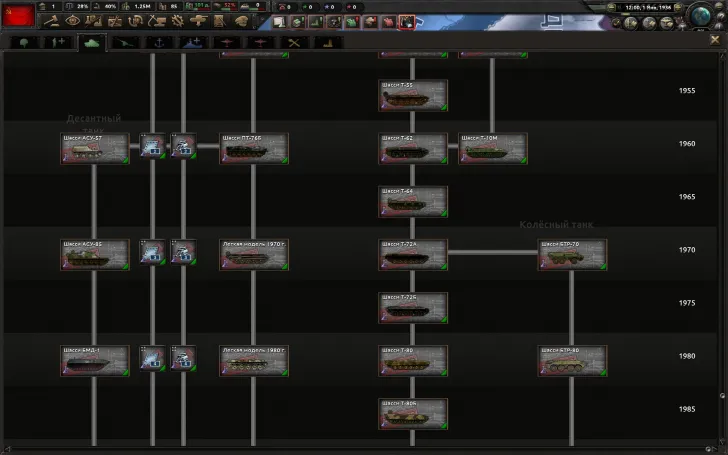Research the Шасси БТР-70 technology

(x=572, y=254)
